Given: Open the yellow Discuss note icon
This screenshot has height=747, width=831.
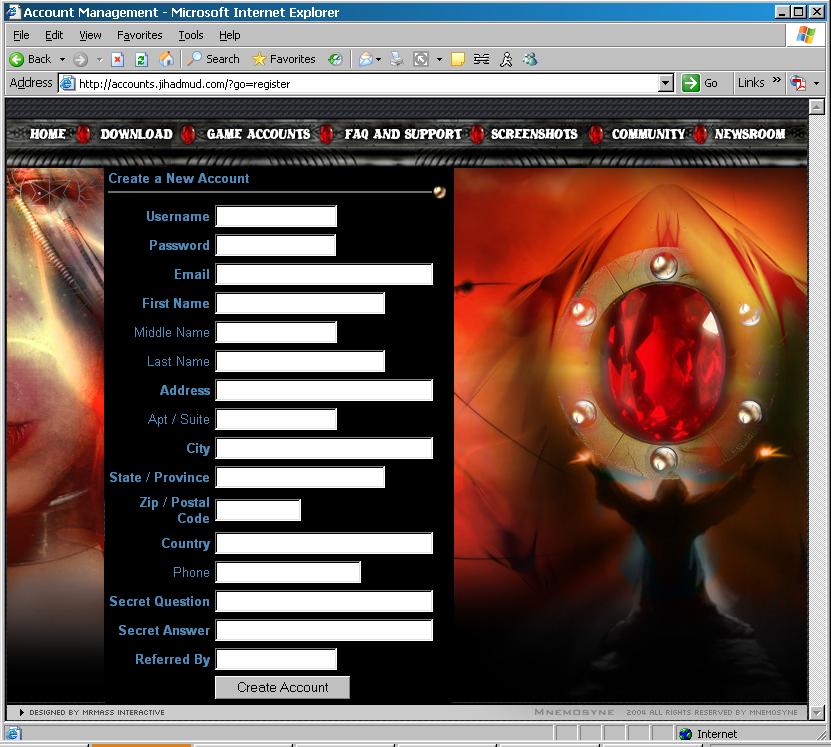Looking at the screenshot, I should 457,59.
